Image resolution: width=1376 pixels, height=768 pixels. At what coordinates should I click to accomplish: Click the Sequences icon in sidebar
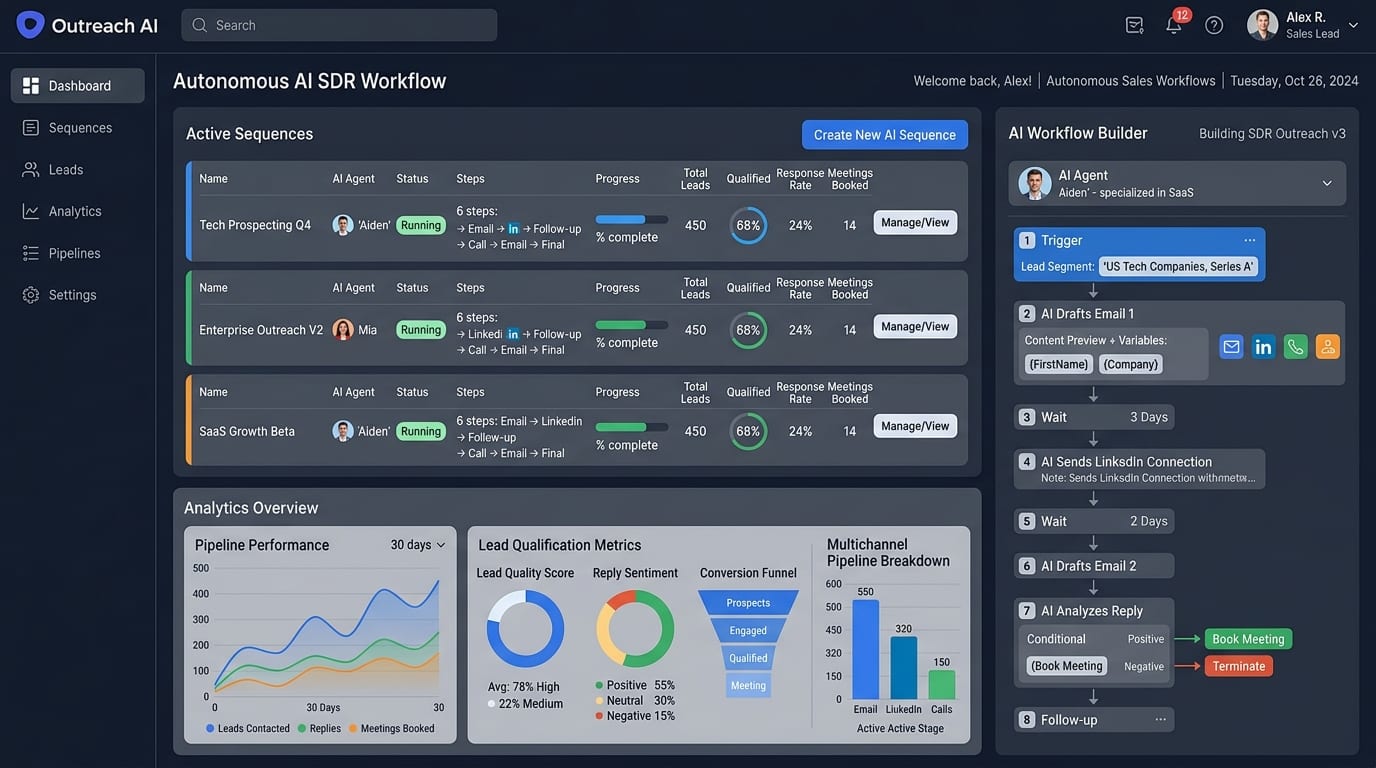pyautogui.click(x=31, y=128)
